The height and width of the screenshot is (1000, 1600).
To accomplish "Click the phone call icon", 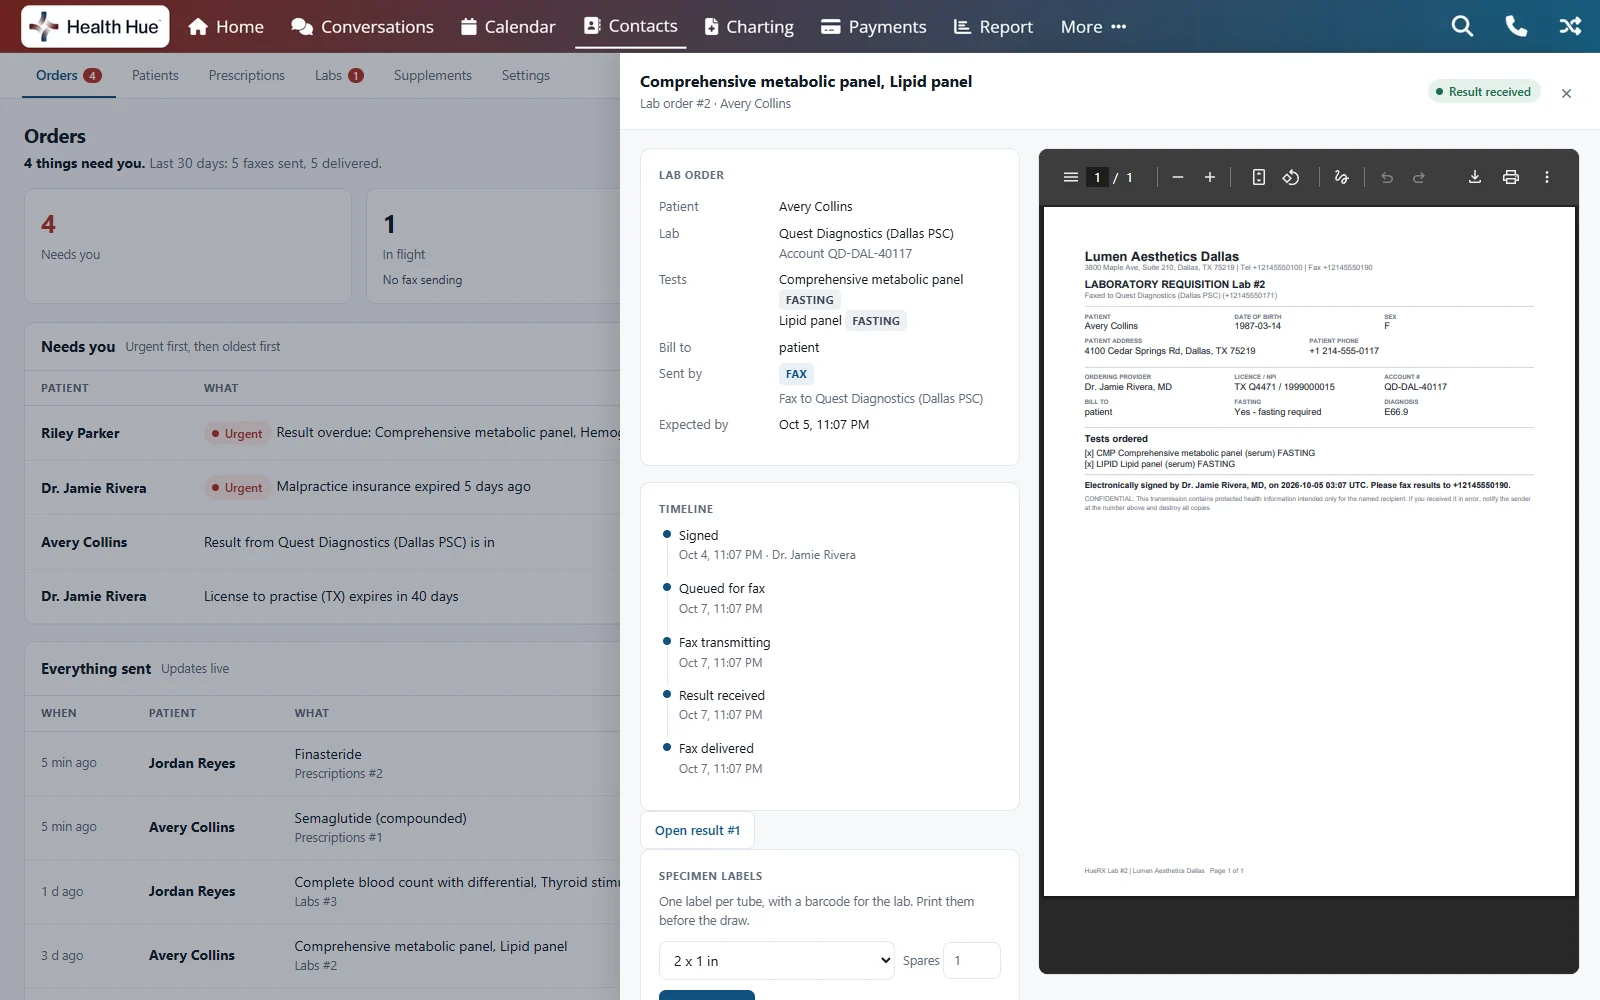I will 1516,26.
